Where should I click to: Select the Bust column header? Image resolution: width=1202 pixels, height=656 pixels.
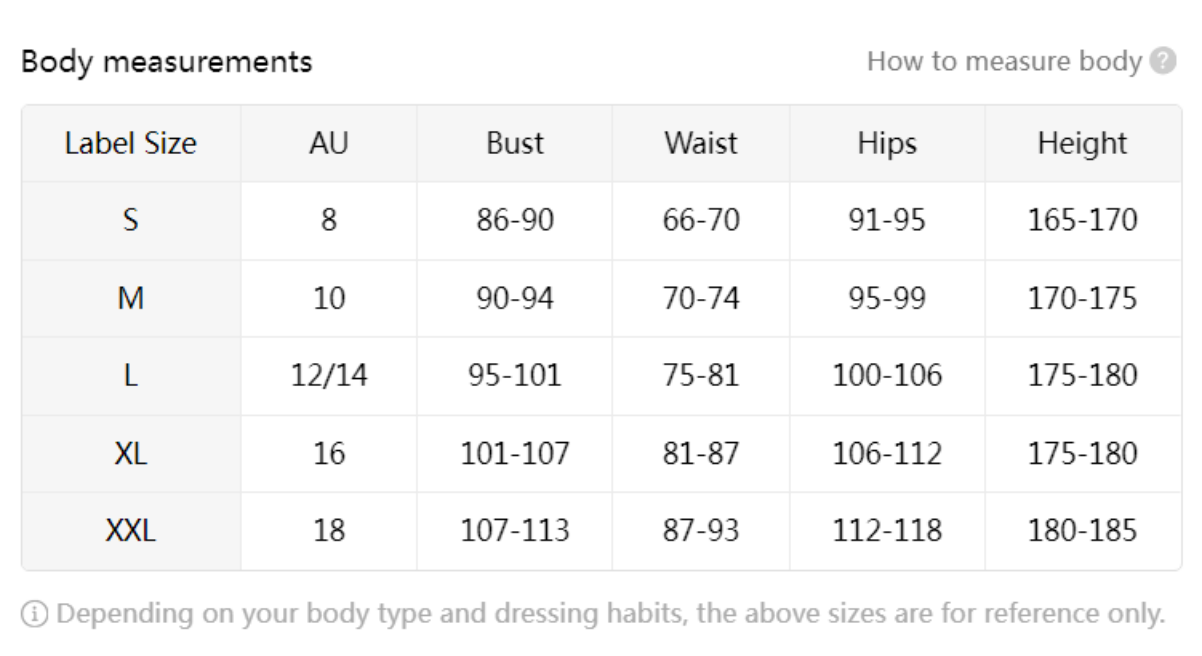coord(515,143)
